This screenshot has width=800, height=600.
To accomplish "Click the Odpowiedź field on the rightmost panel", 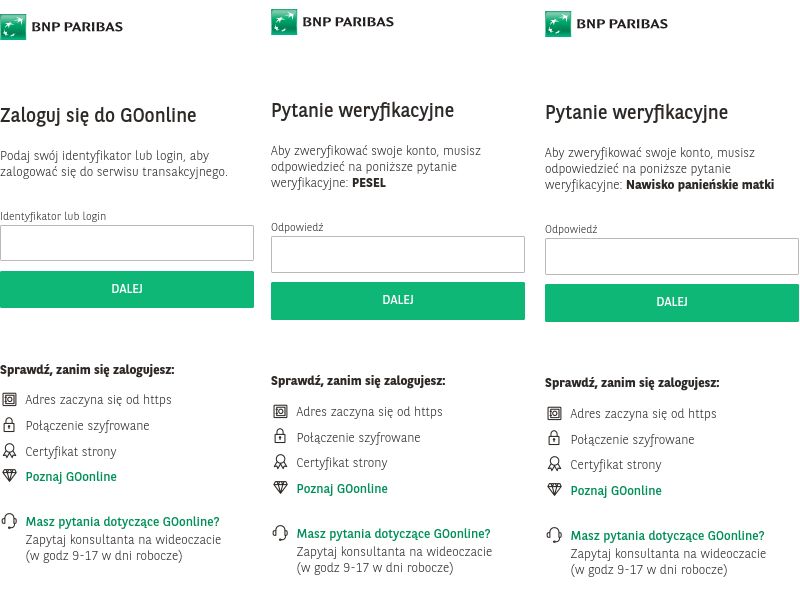I will 671,256.
